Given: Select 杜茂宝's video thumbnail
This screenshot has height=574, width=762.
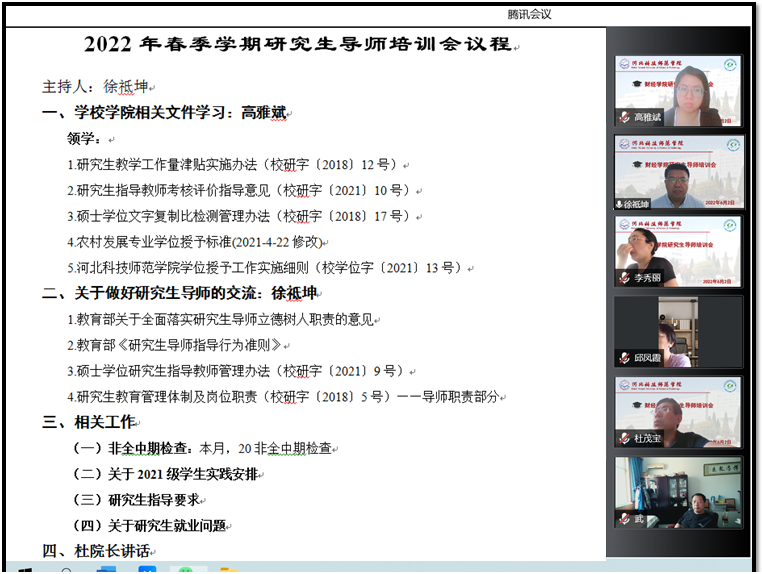Looking at the screenshot, I should click(x=678, y=408).
